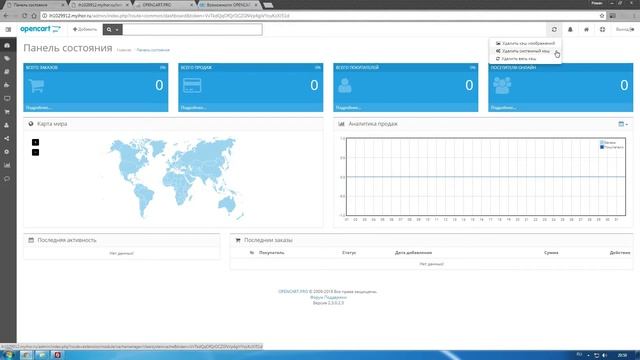Image resolution: width=640 pixels, height=360 pixels.
Task: Open details link on visitors online tile
Action: (x=503, y=108)
